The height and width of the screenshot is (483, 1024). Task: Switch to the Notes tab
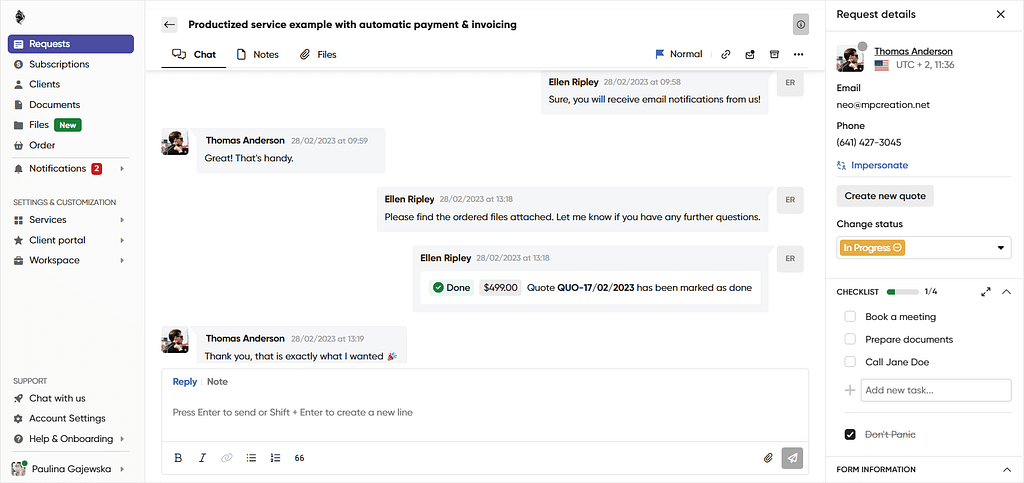tap(257, 55)
